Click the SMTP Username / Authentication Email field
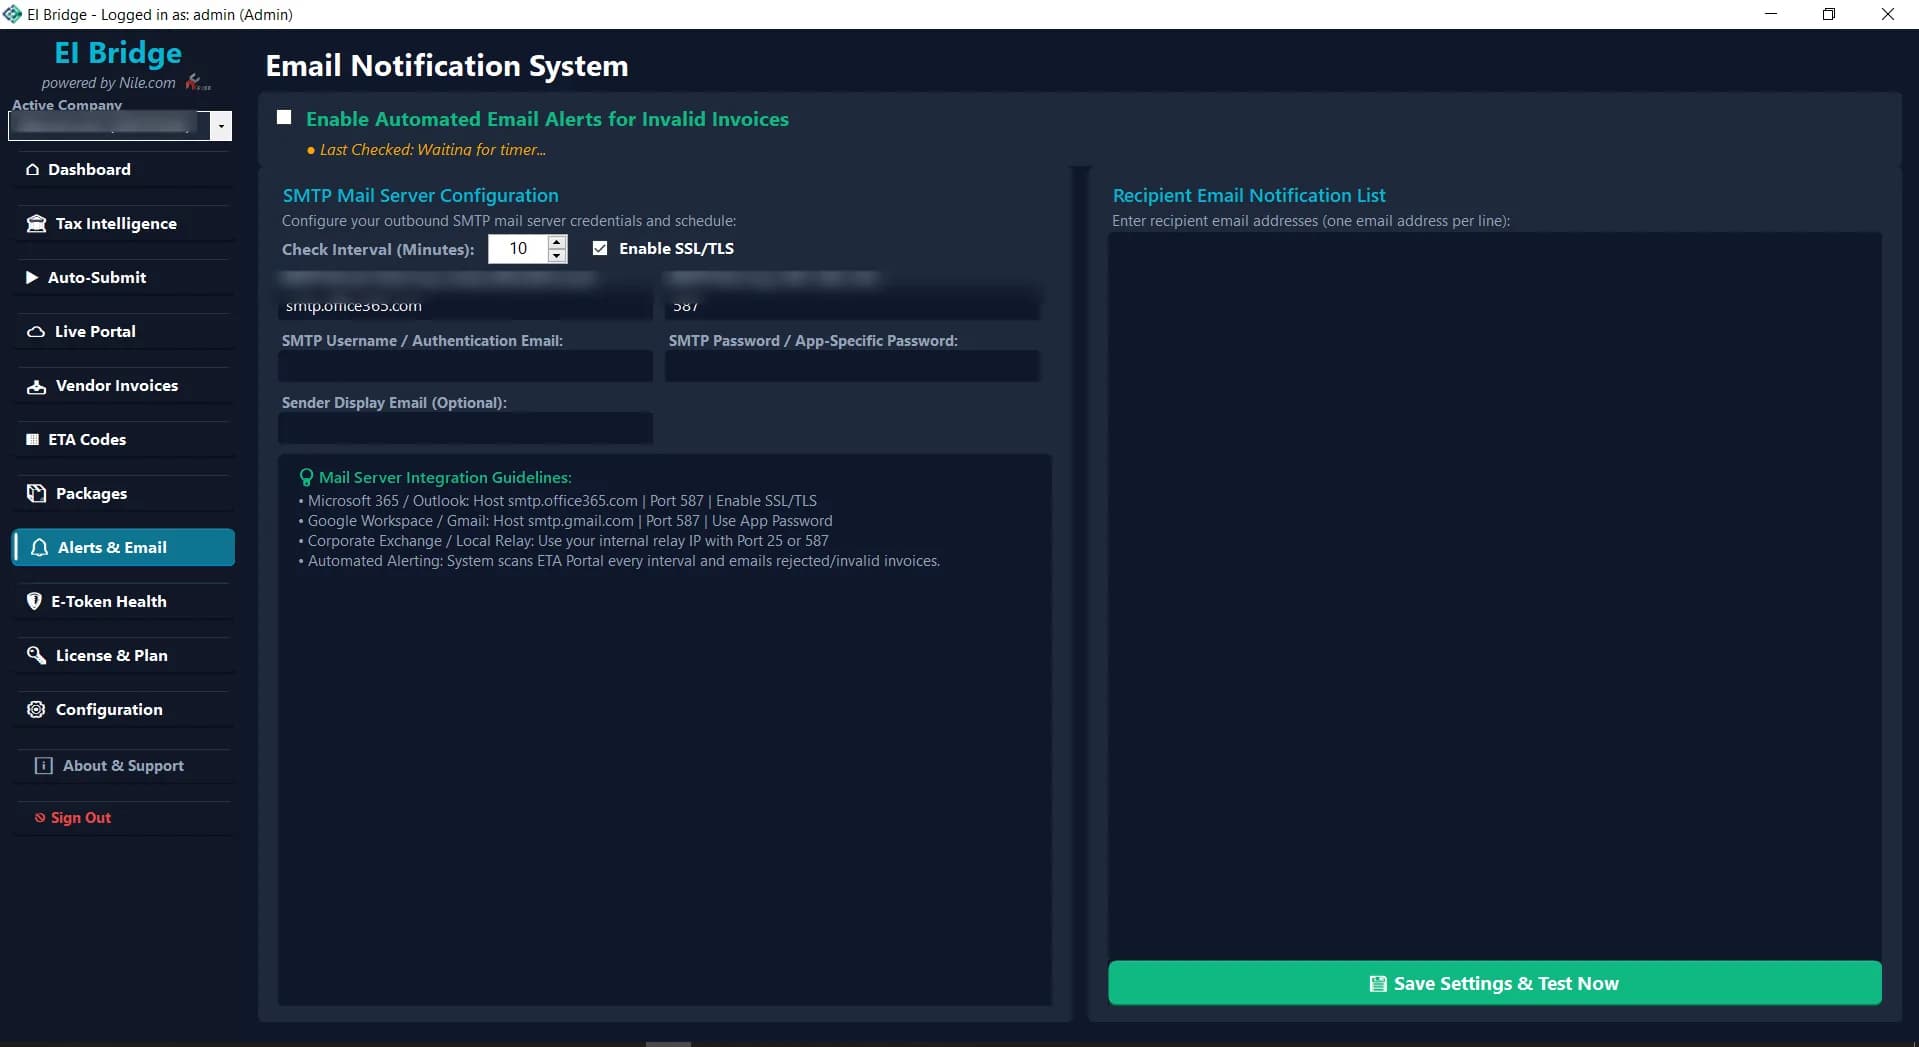The image size is (1919, 1047). click(465, 367)
